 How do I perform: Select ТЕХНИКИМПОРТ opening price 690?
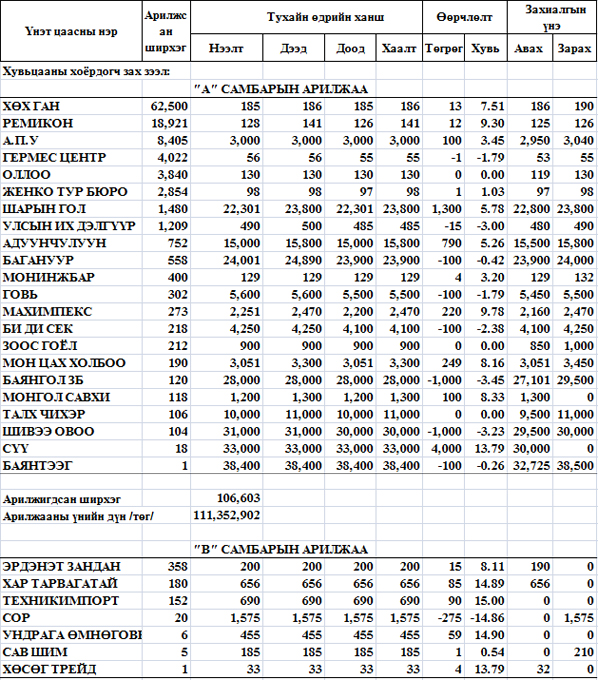[226, 601]
